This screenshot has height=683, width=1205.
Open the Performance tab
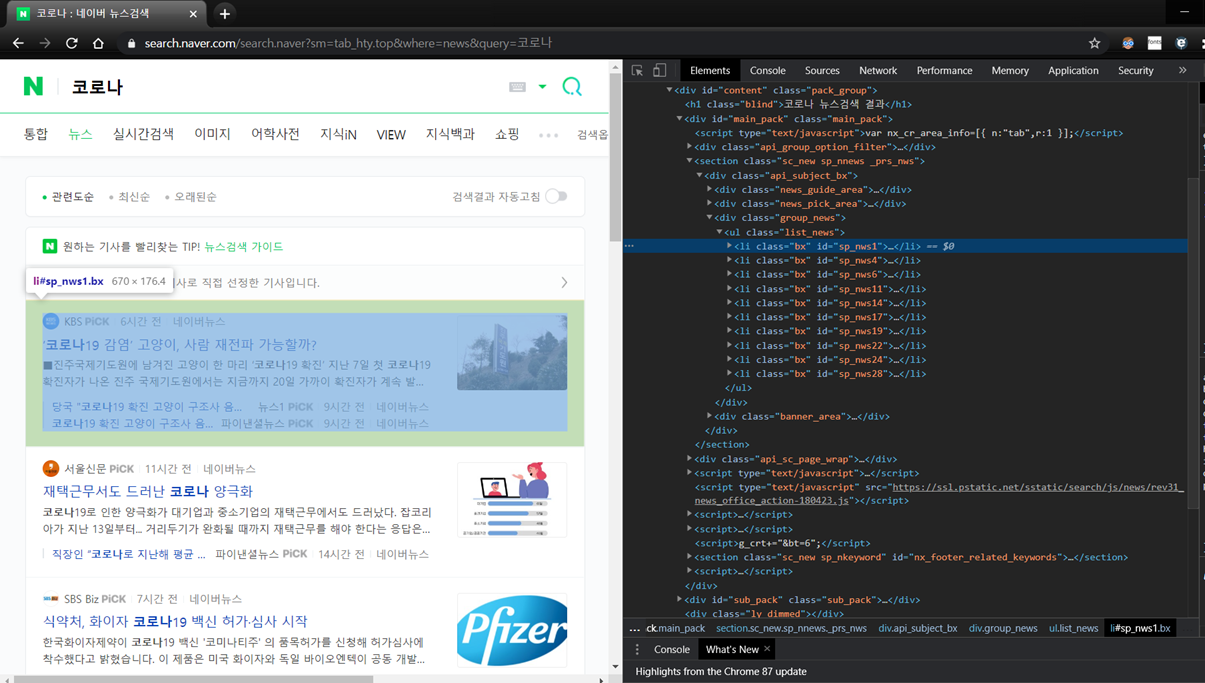[944, 70]
